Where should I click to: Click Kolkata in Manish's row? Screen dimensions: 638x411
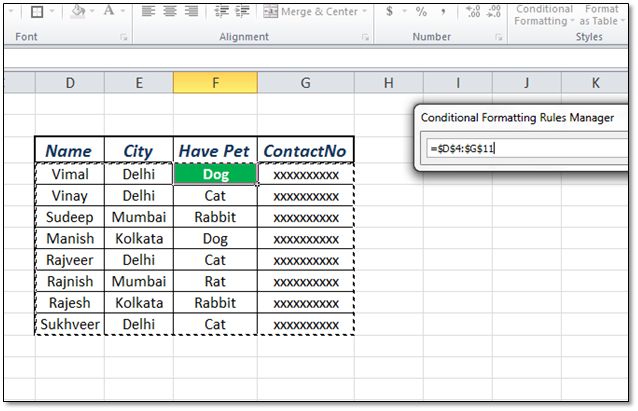point(139,238)
